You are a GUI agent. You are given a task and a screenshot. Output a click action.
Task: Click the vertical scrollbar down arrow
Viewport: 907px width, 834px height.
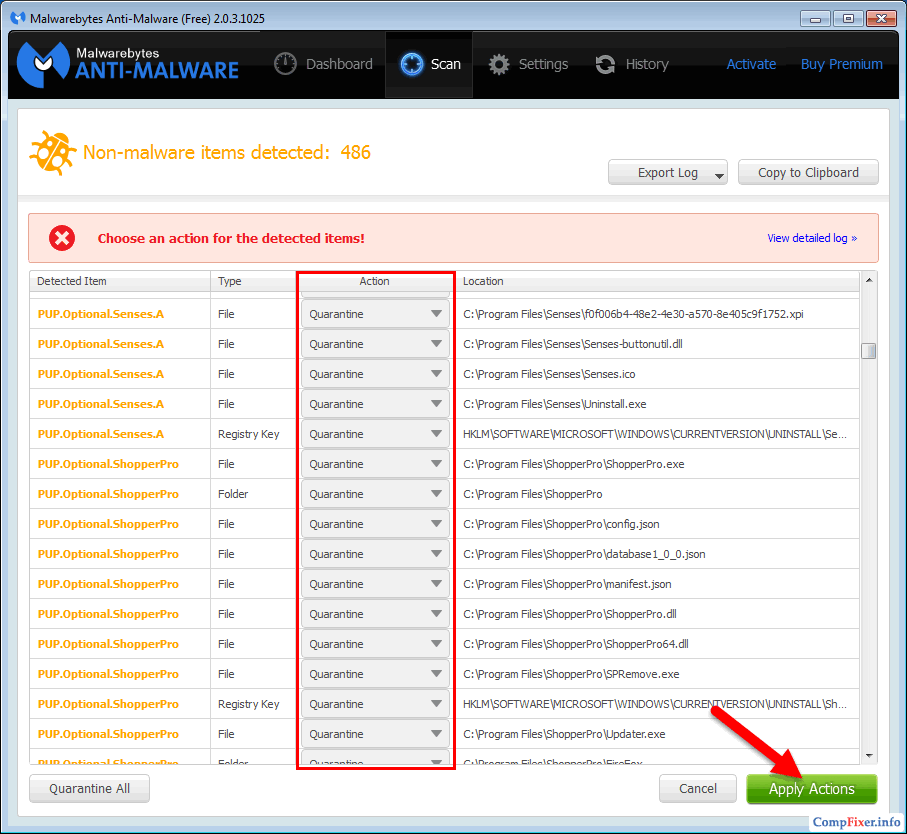point(869,755)
